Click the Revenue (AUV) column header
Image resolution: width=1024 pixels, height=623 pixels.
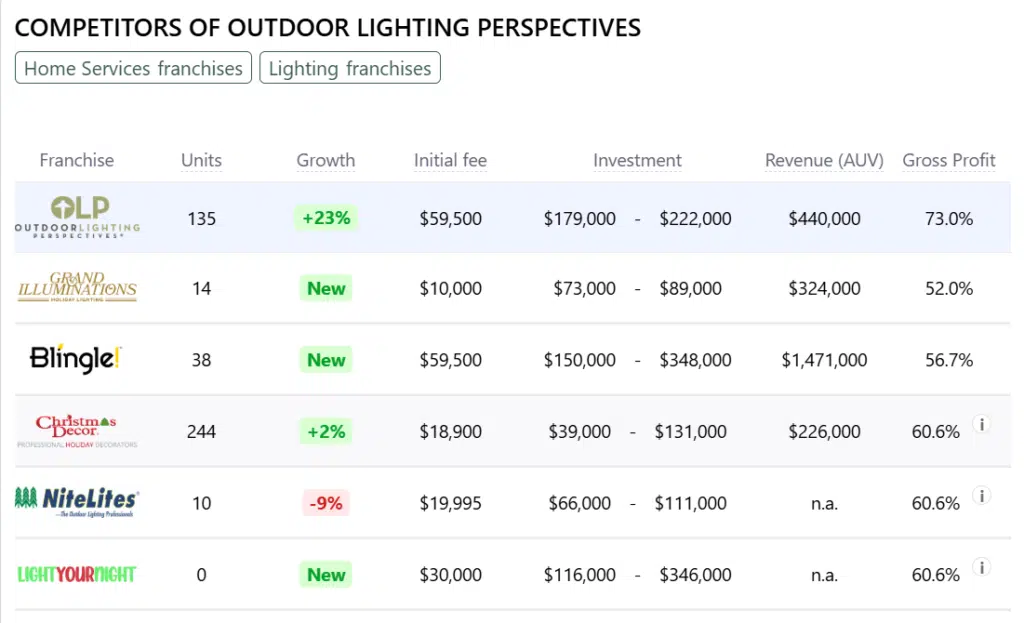coord(824,160)
